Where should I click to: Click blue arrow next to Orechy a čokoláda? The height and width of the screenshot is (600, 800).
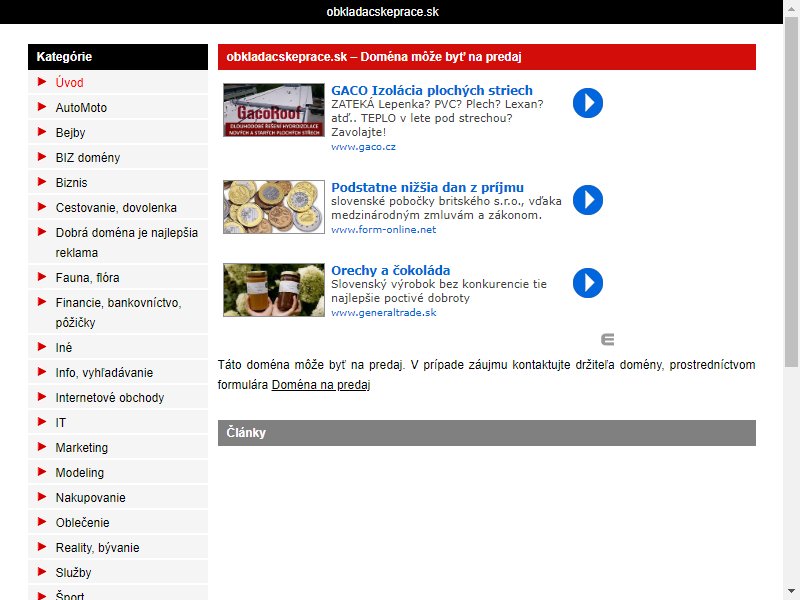tap(588, 283)
